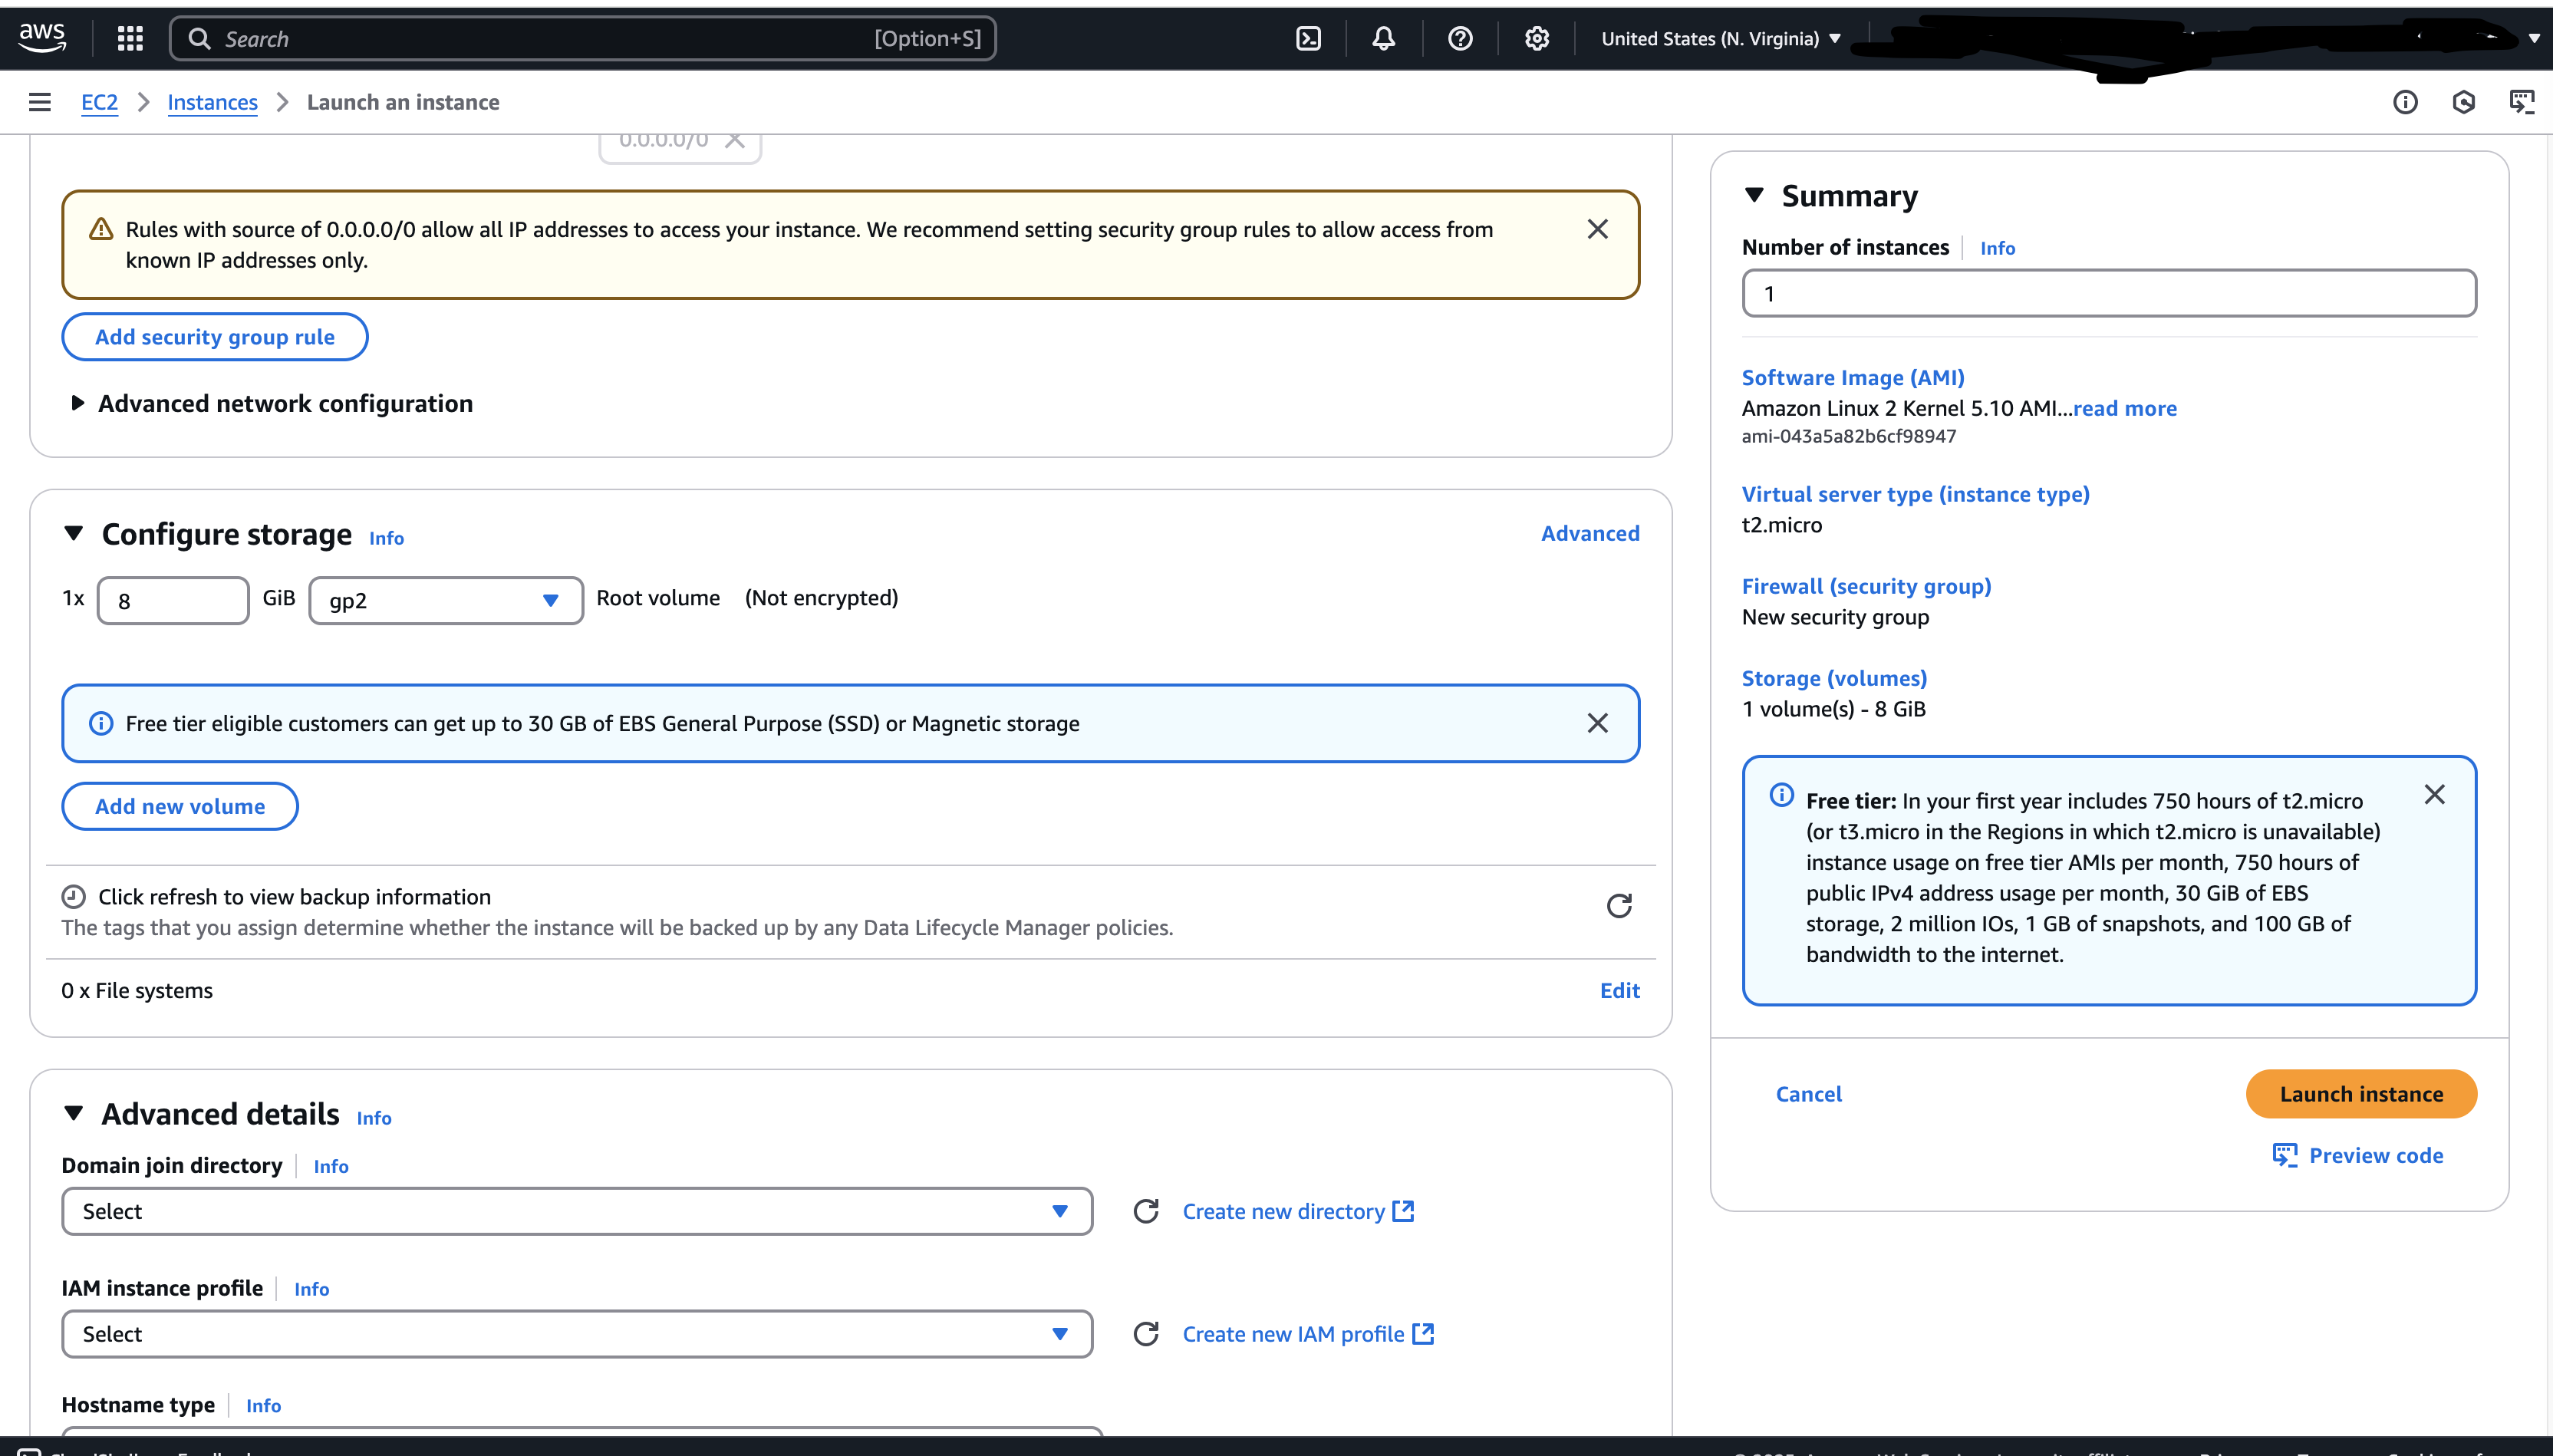Image resolution: width=2553 pixels, height=1456 pixels.
Task: Click the search magnifier icon
Action: 199,38
